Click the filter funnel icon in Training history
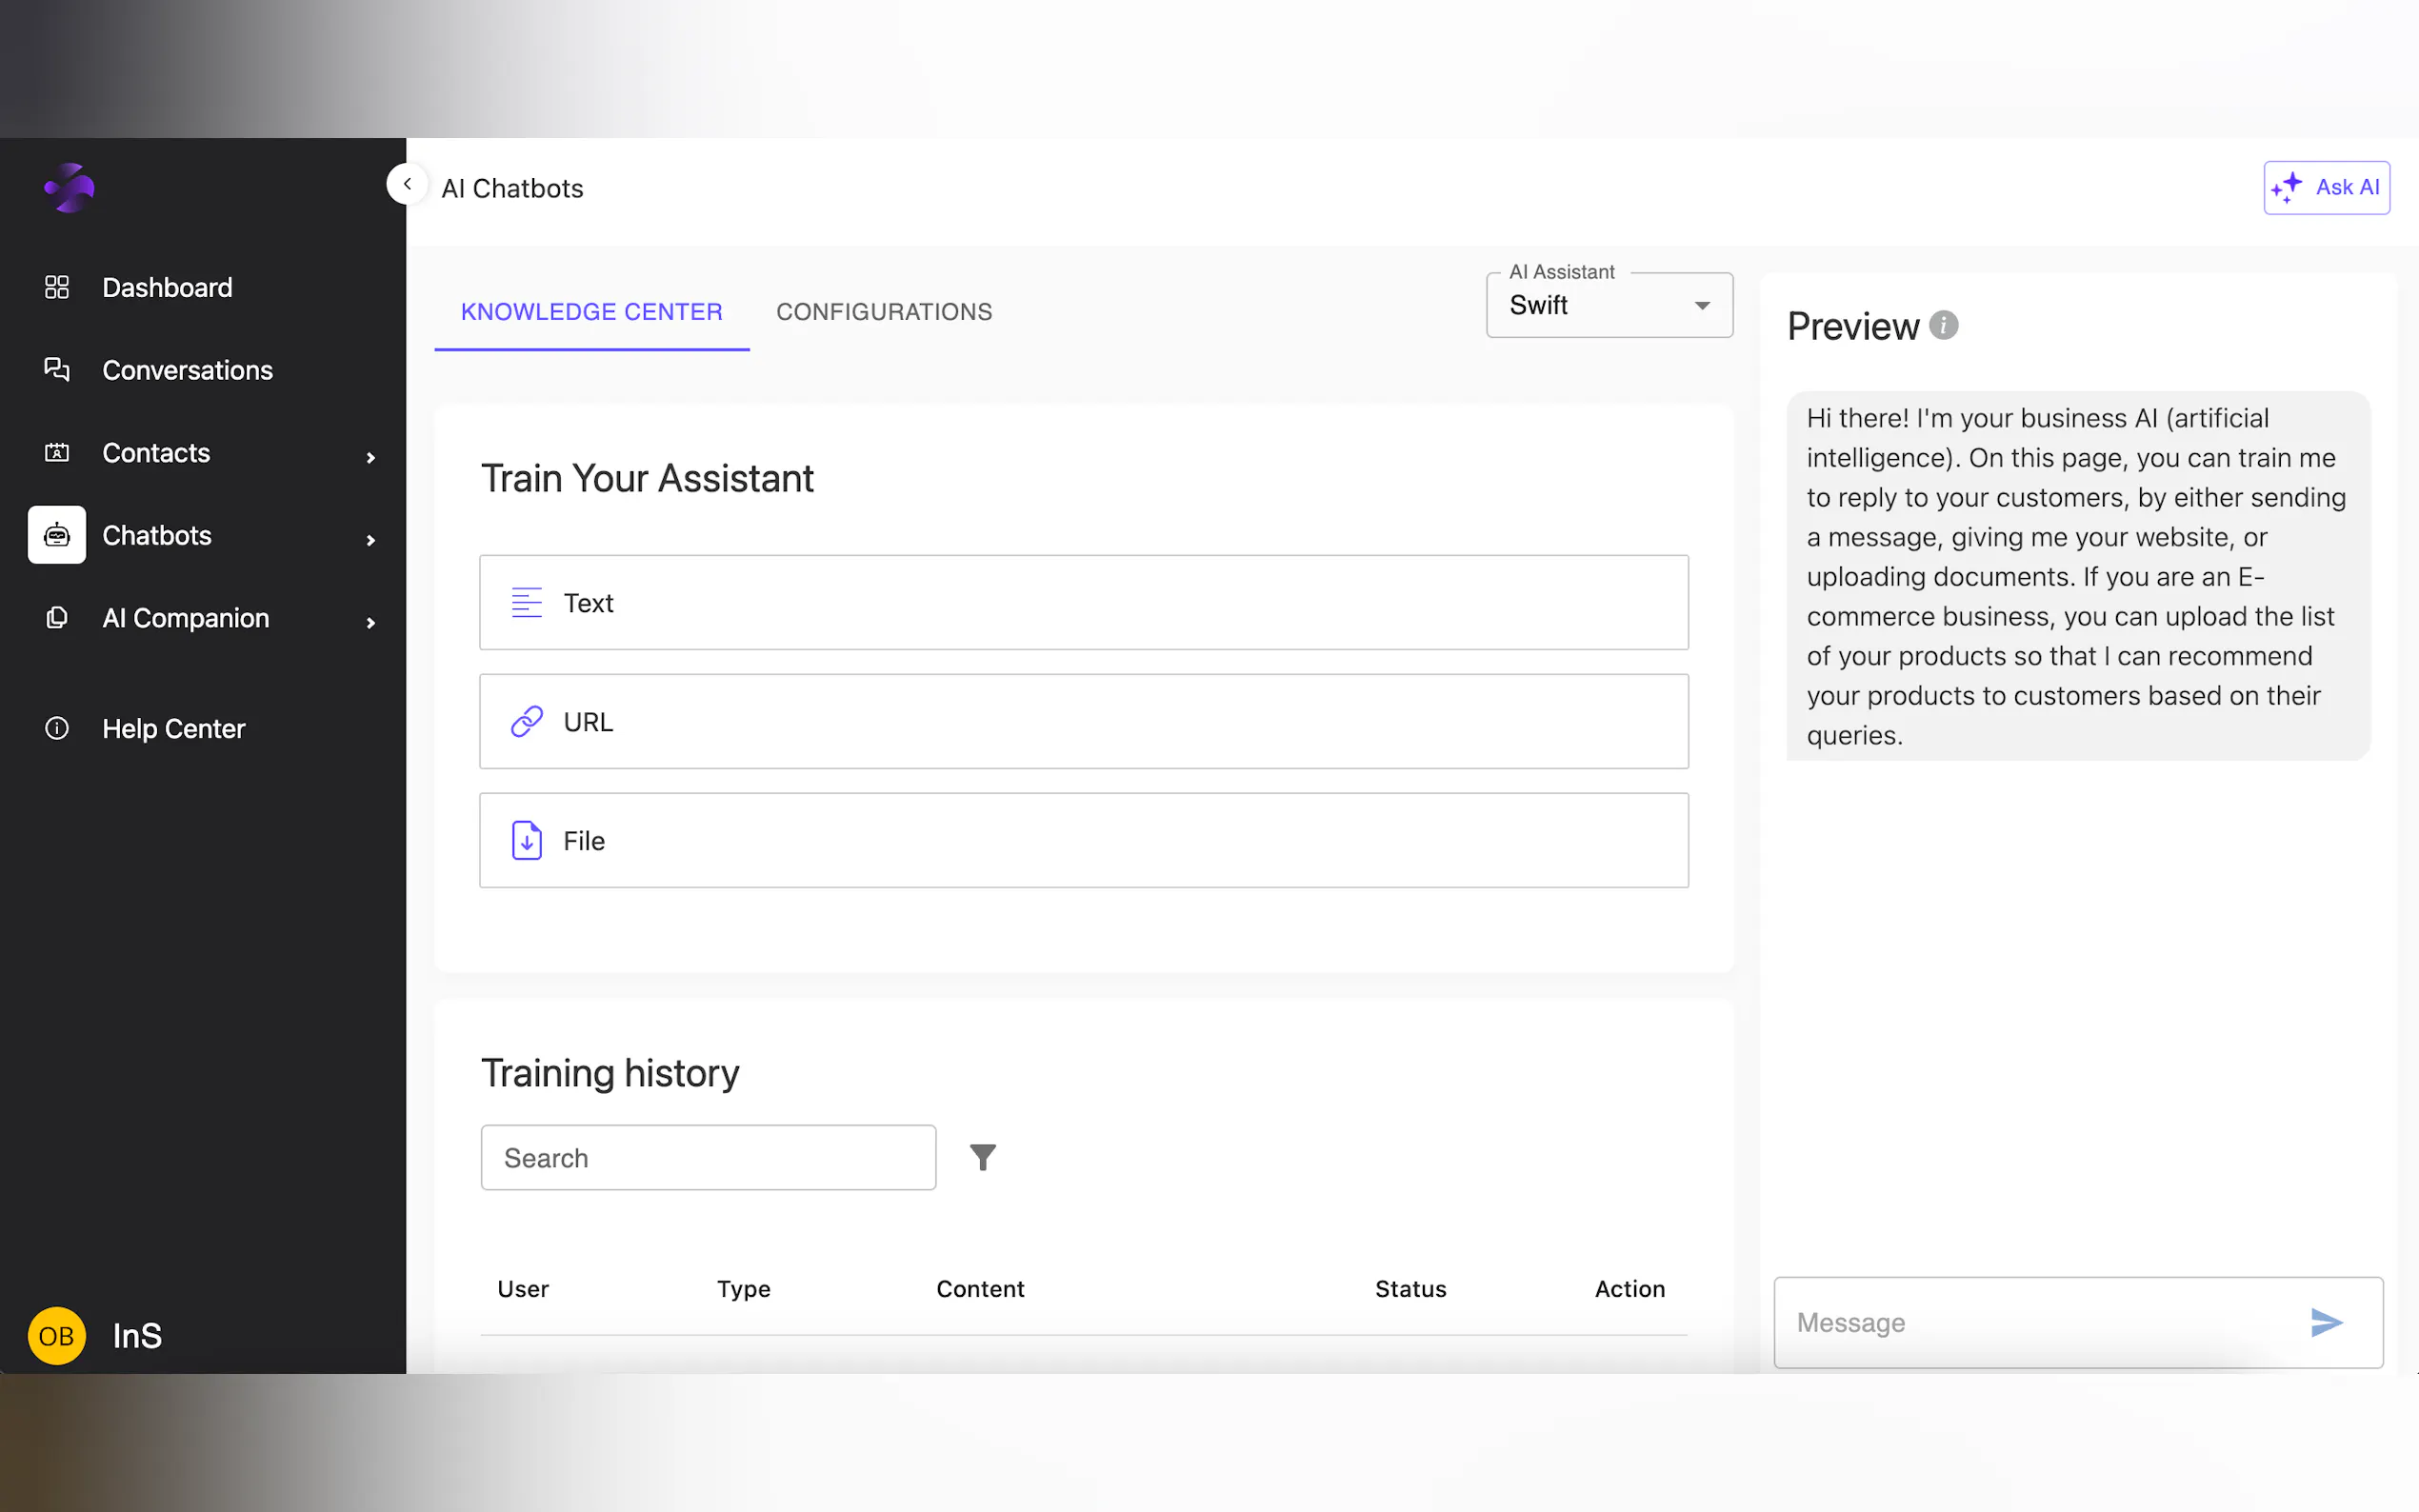 click(x=982, y=1157)
